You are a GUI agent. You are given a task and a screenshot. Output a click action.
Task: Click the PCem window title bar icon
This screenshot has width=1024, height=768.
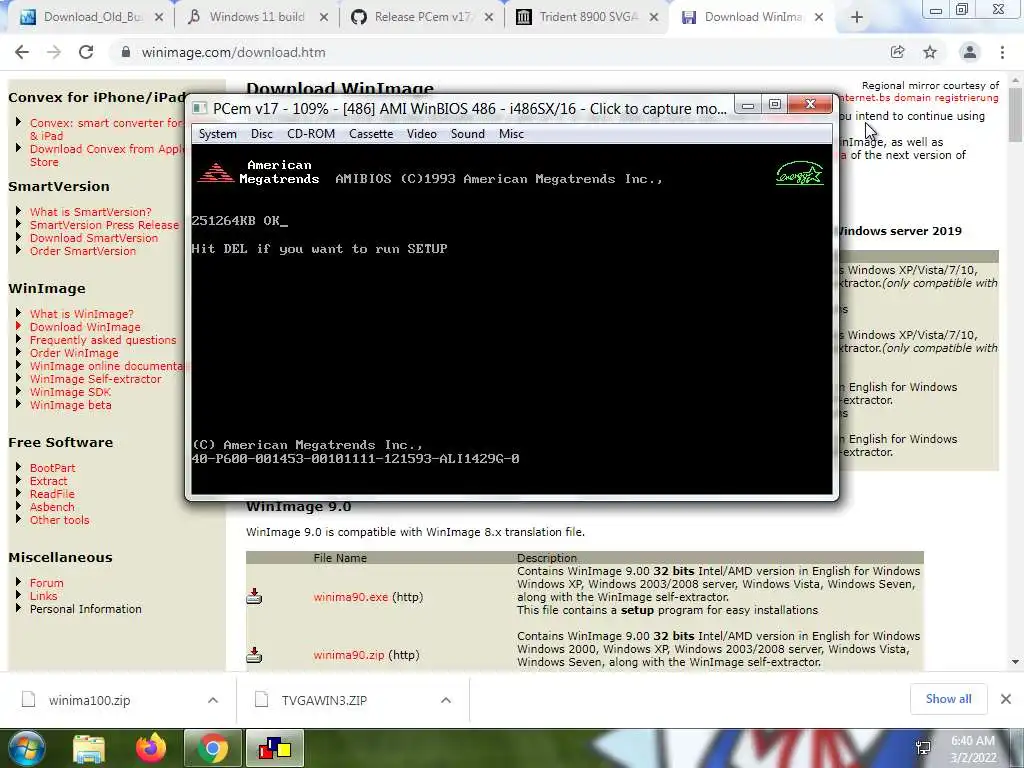(x=200, y=108)
